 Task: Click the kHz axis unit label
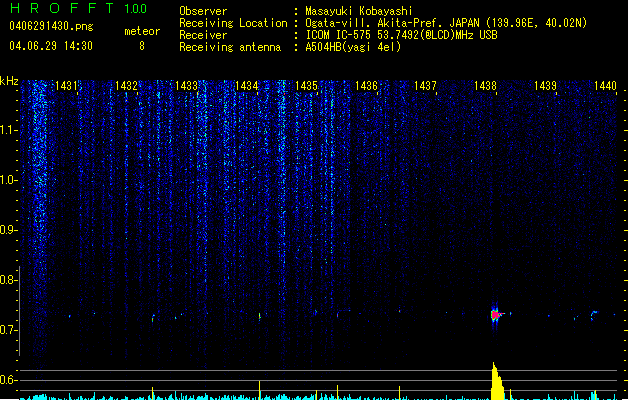click(x=9, y=81)
